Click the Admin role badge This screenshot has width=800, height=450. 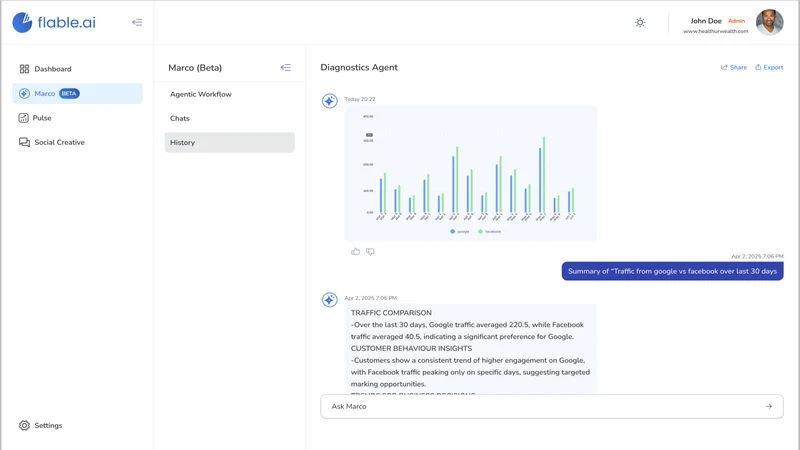pyautogui.click(x=736, y=21)
